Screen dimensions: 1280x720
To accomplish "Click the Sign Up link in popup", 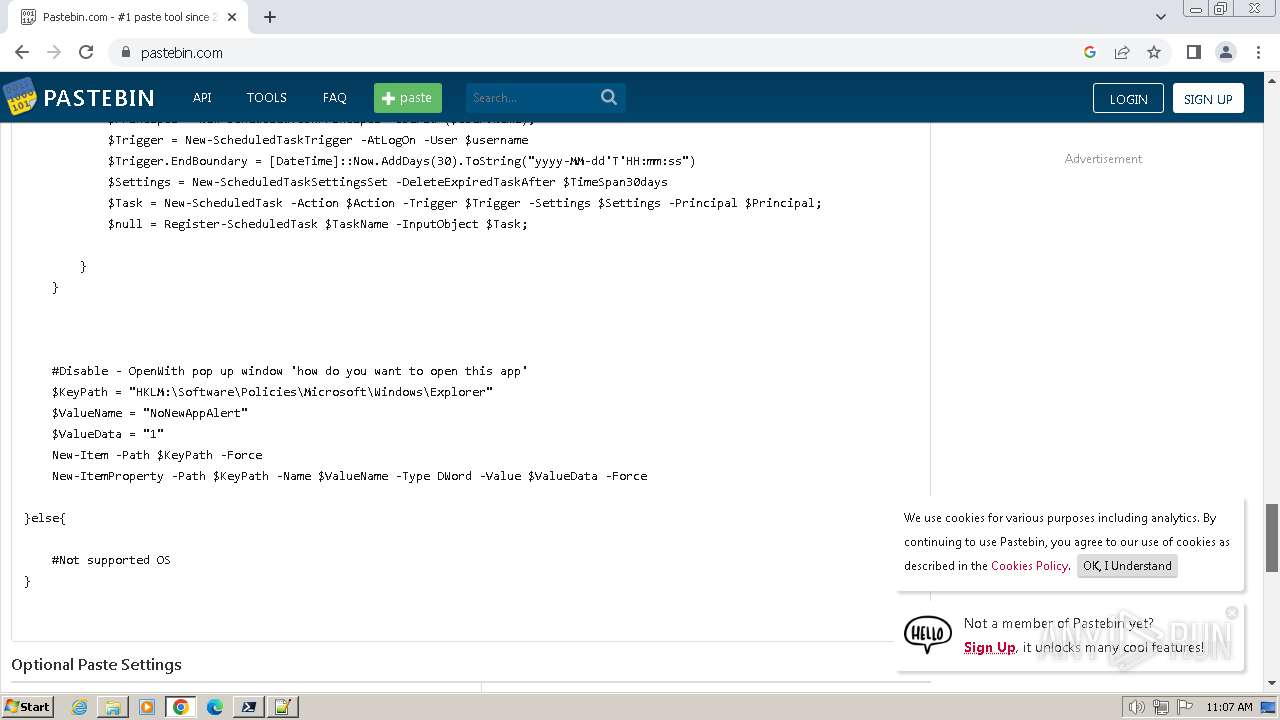I will [989, 647].
